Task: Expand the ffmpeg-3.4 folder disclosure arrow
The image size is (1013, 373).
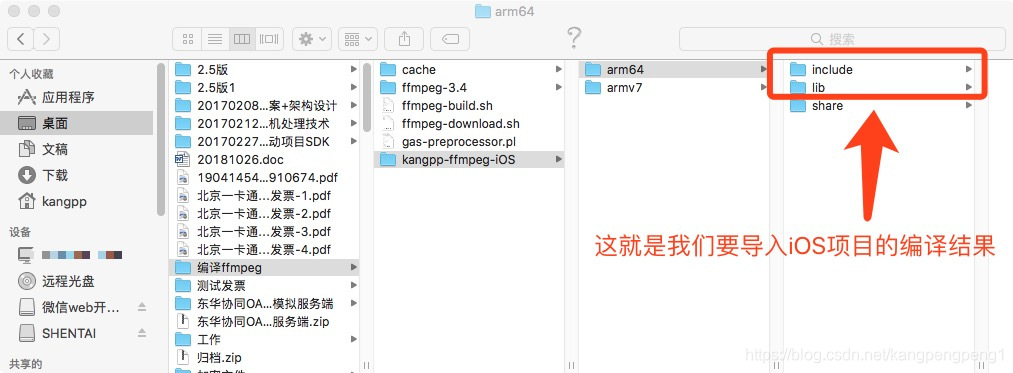Action: click(x=558, y=87)
